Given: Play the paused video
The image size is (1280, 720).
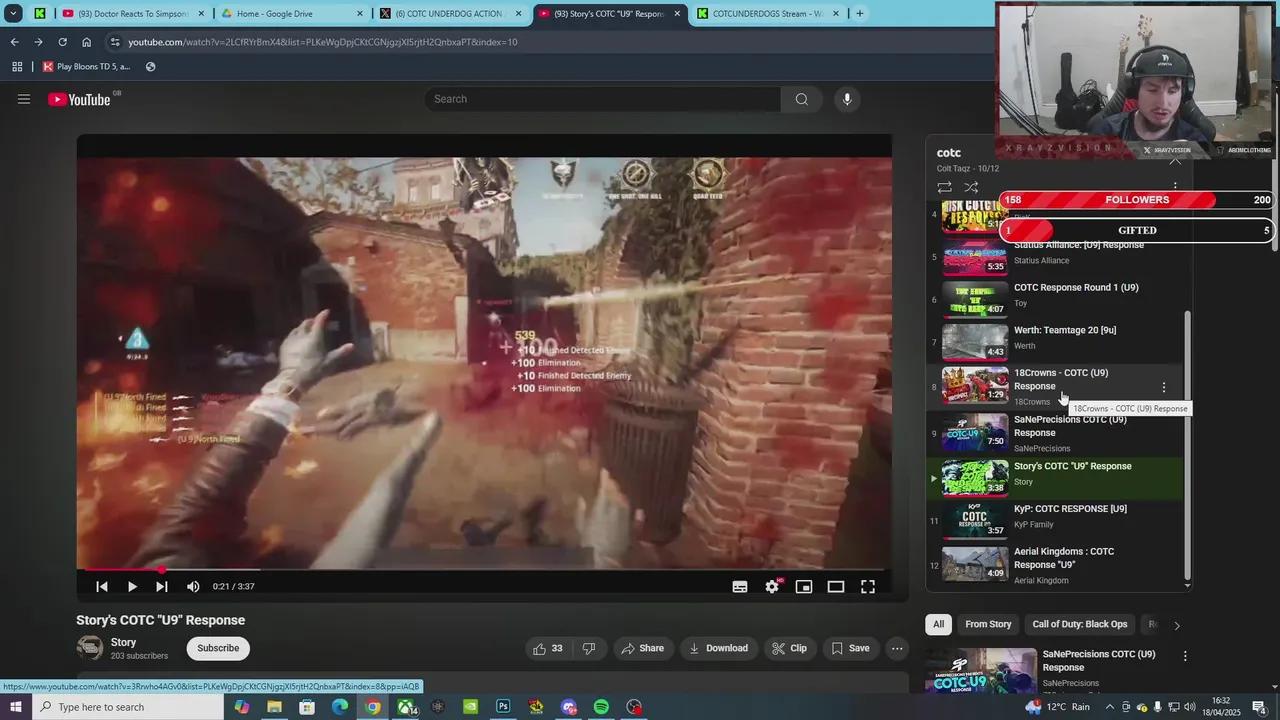Looking at the screenshot, I should [x=132, y=587].
